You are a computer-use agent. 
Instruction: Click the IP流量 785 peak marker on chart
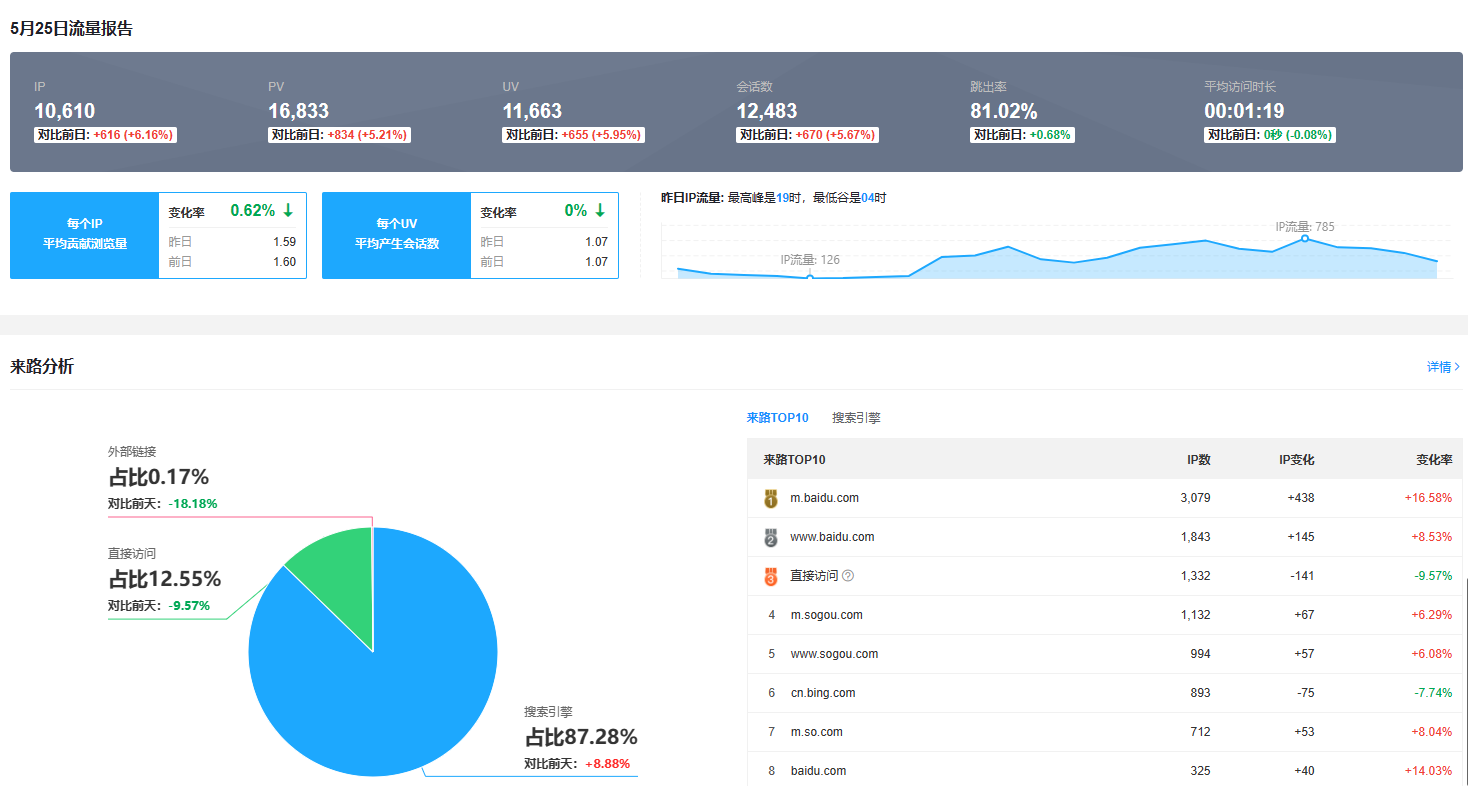1305,239
